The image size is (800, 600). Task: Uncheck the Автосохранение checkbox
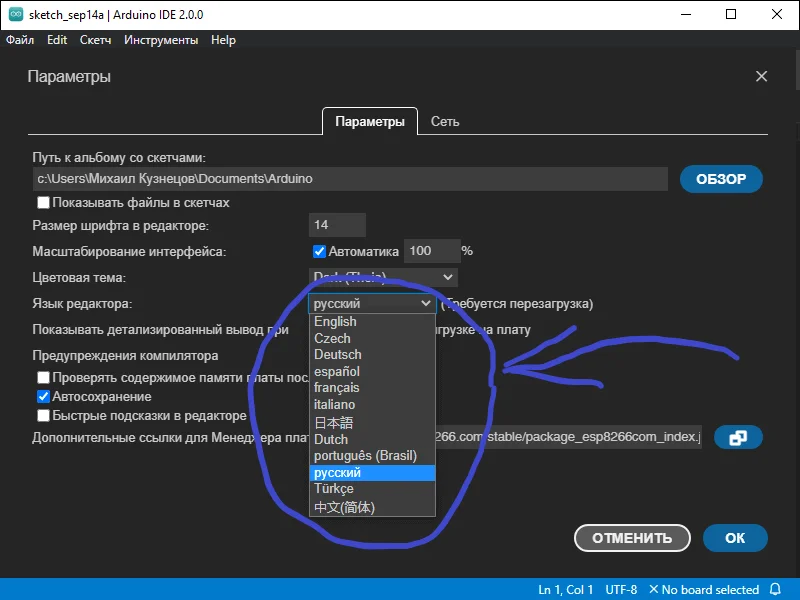(44, 397)
